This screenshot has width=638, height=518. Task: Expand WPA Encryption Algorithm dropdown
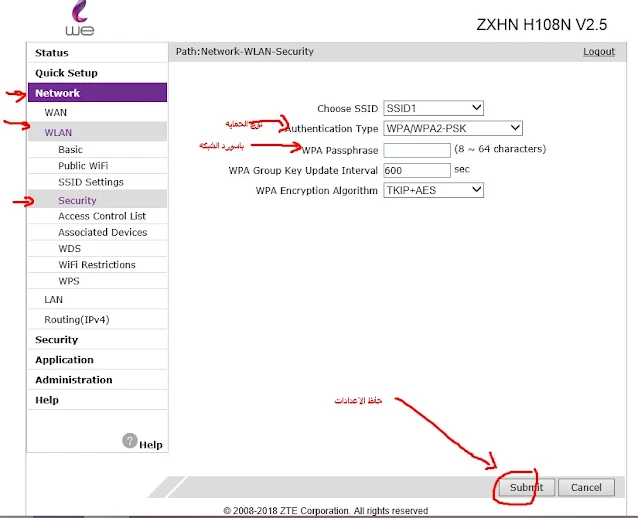point(433,190)
